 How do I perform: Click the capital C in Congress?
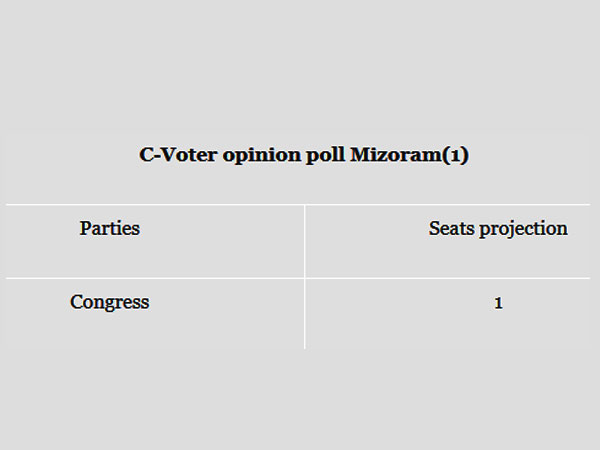(x=77, y=302)
